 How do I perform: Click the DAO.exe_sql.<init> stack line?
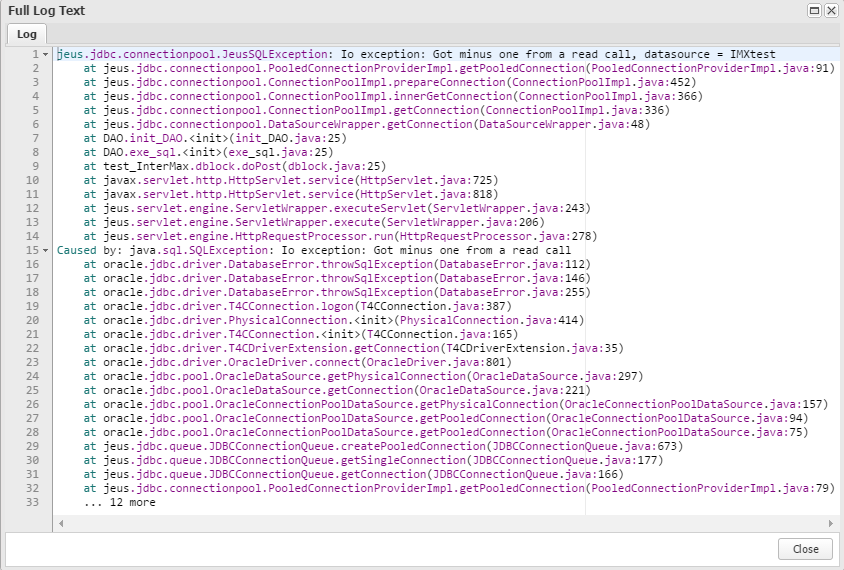point(209,152)
